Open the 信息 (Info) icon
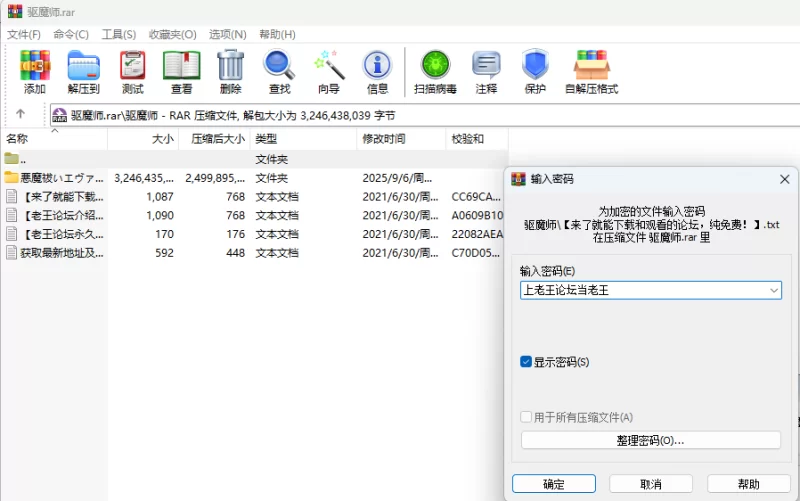 point(377,65)
